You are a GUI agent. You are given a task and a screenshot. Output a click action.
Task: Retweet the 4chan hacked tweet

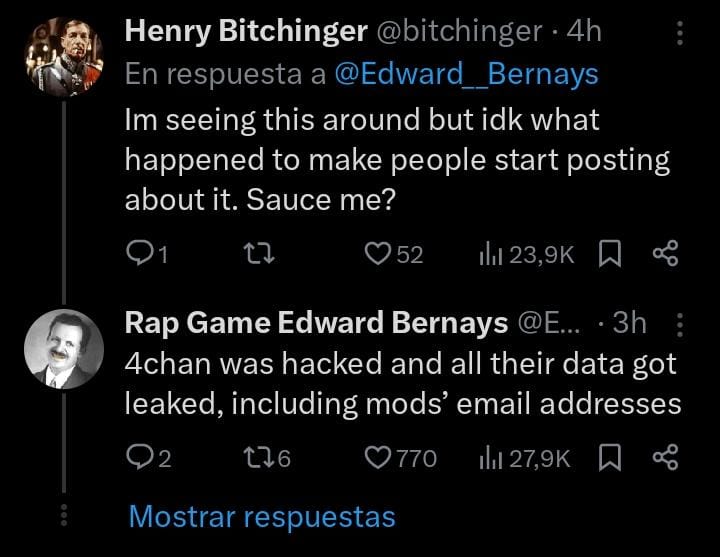[x=267, y=458]
